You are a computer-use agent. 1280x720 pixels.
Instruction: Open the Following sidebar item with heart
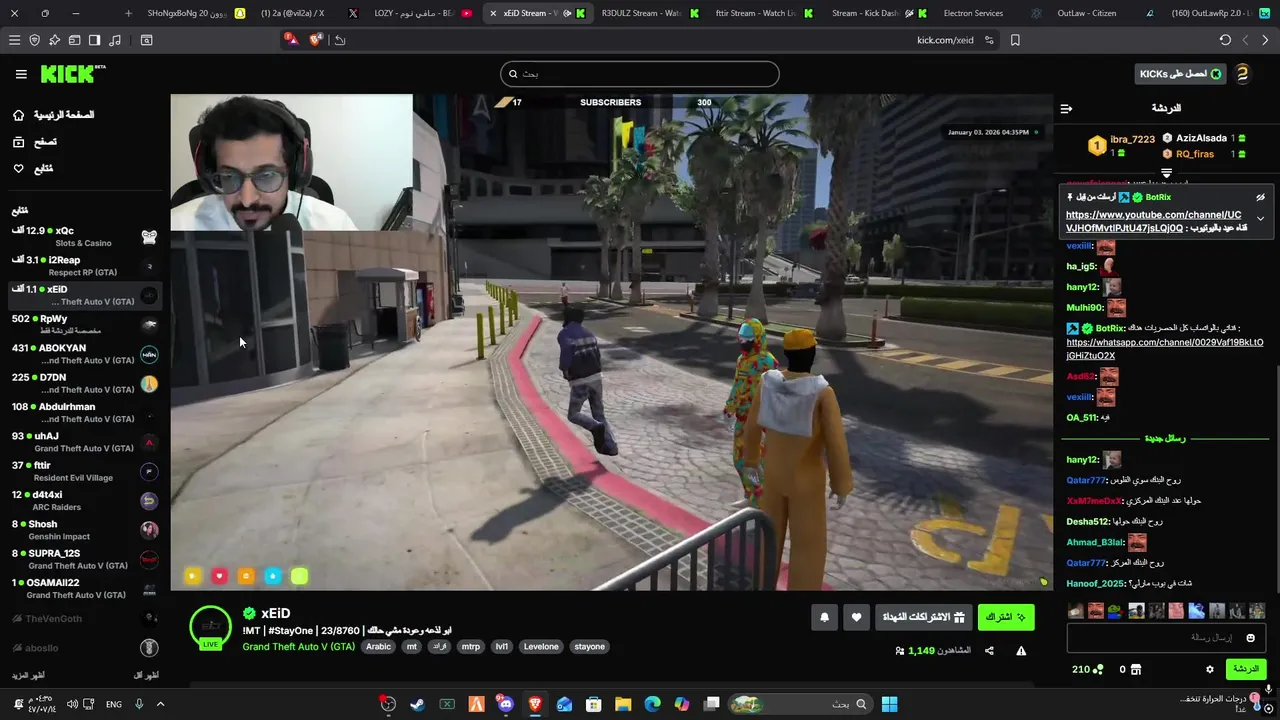coord(32,168)
